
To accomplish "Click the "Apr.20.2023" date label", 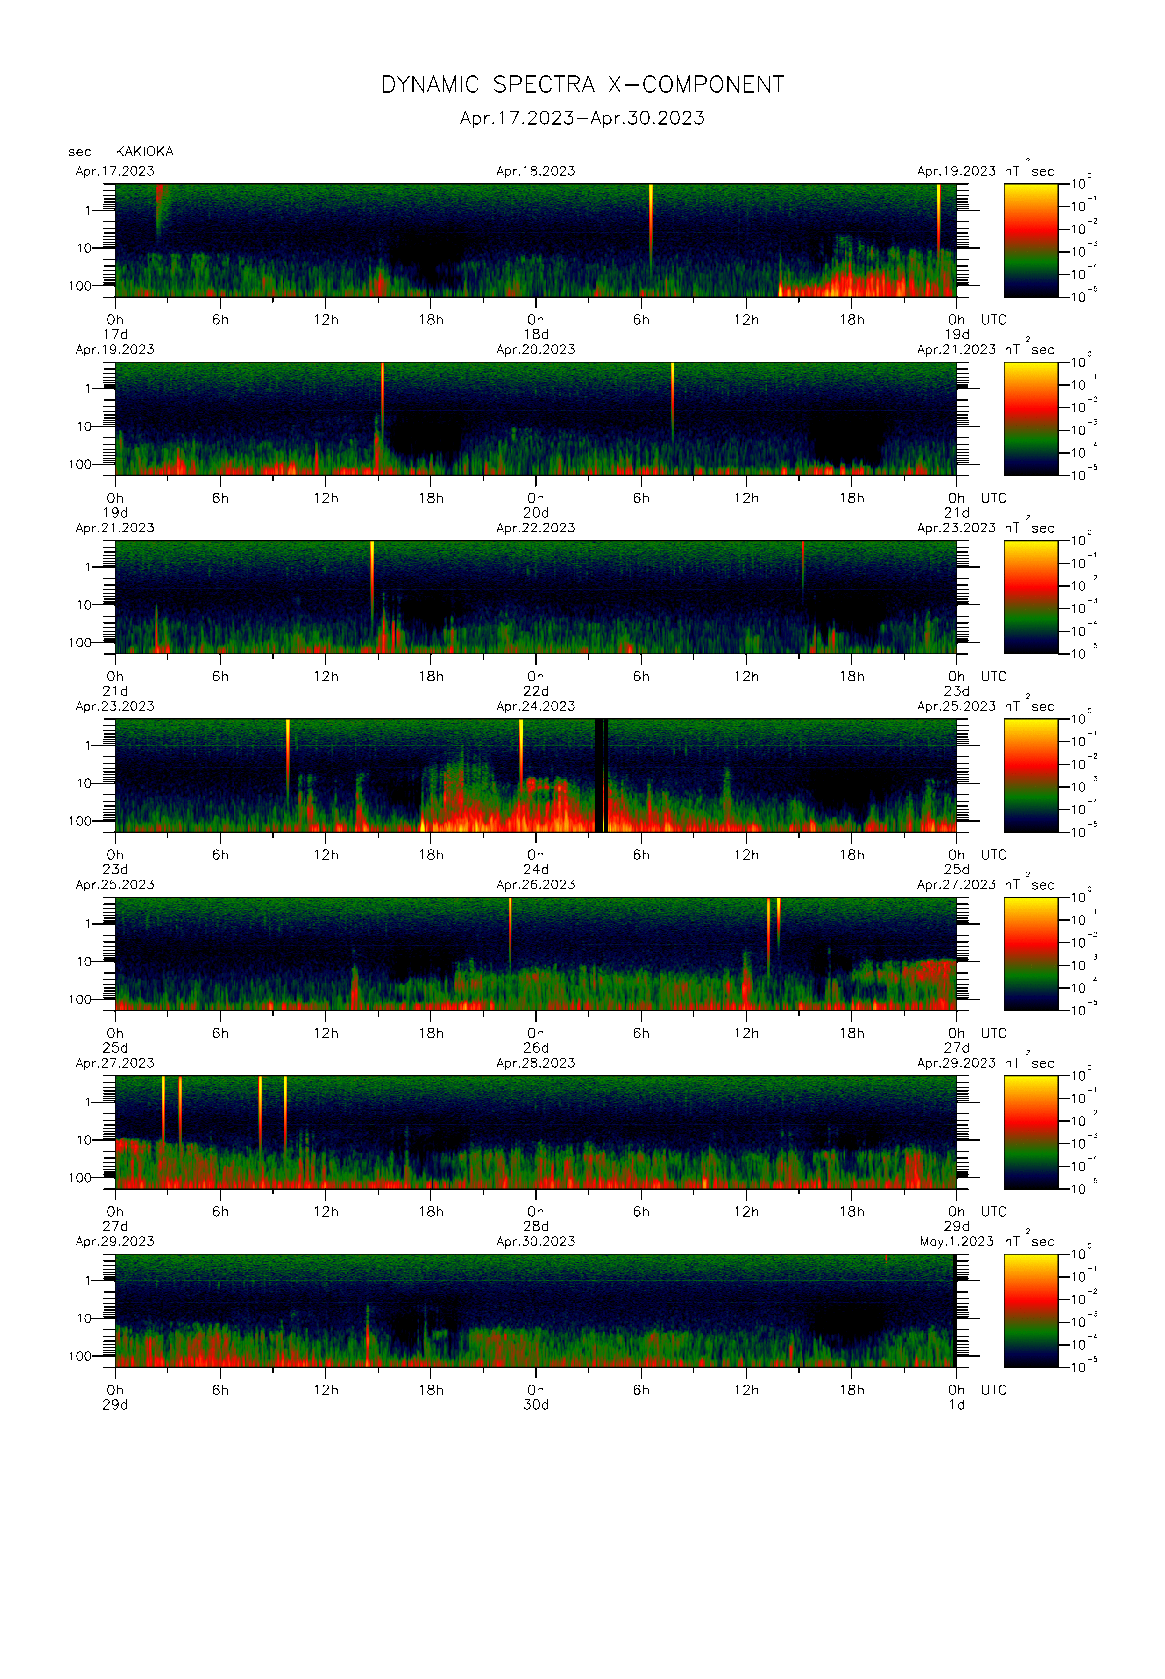I will 536,349.
